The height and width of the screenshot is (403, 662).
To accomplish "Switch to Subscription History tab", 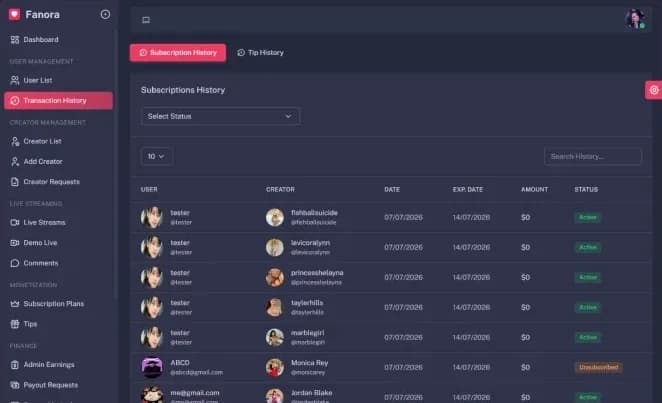I will 178,53.
